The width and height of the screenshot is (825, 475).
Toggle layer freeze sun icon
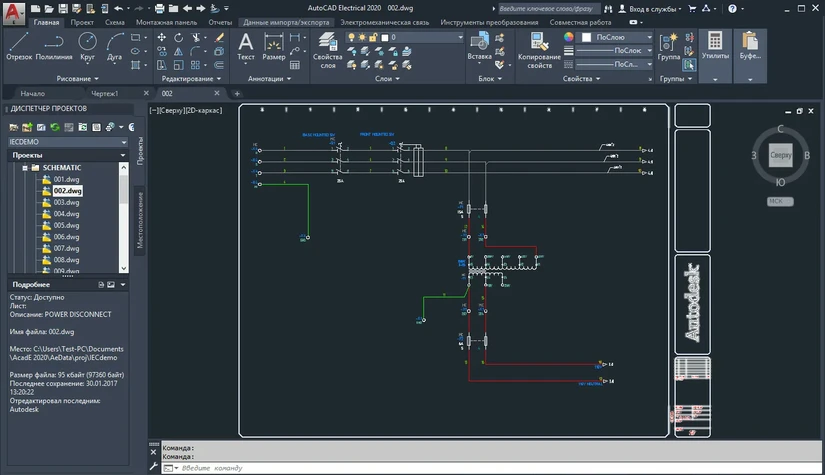click(x=362, y=37)
